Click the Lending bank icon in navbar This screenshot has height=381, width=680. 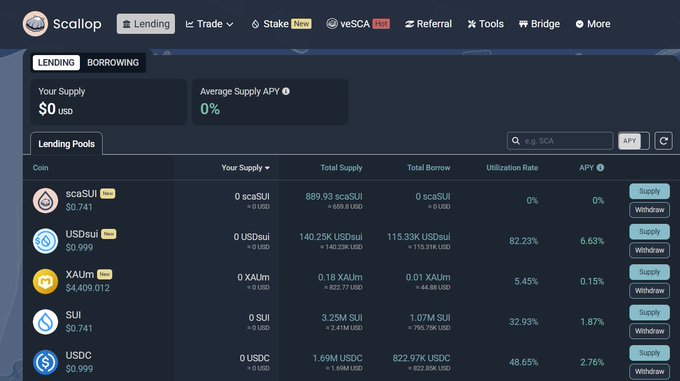(126, 24)
